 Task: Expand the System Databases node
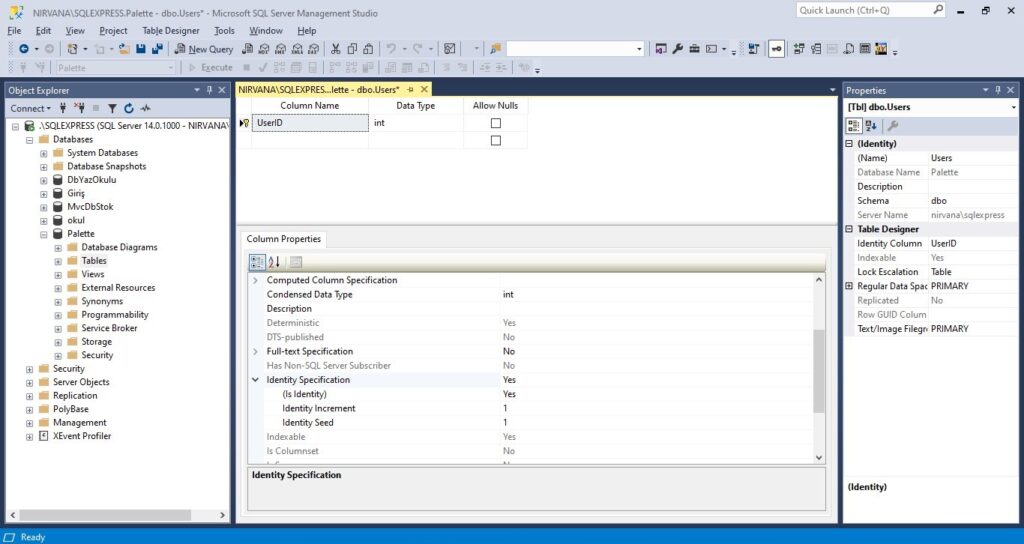coord(44,153)
